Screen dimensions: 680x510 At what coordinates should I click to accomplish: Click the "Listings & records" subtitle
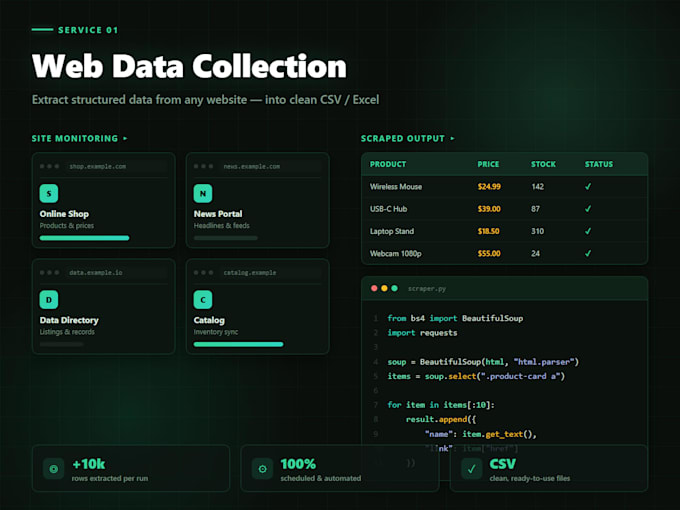[x=67, y=332]
